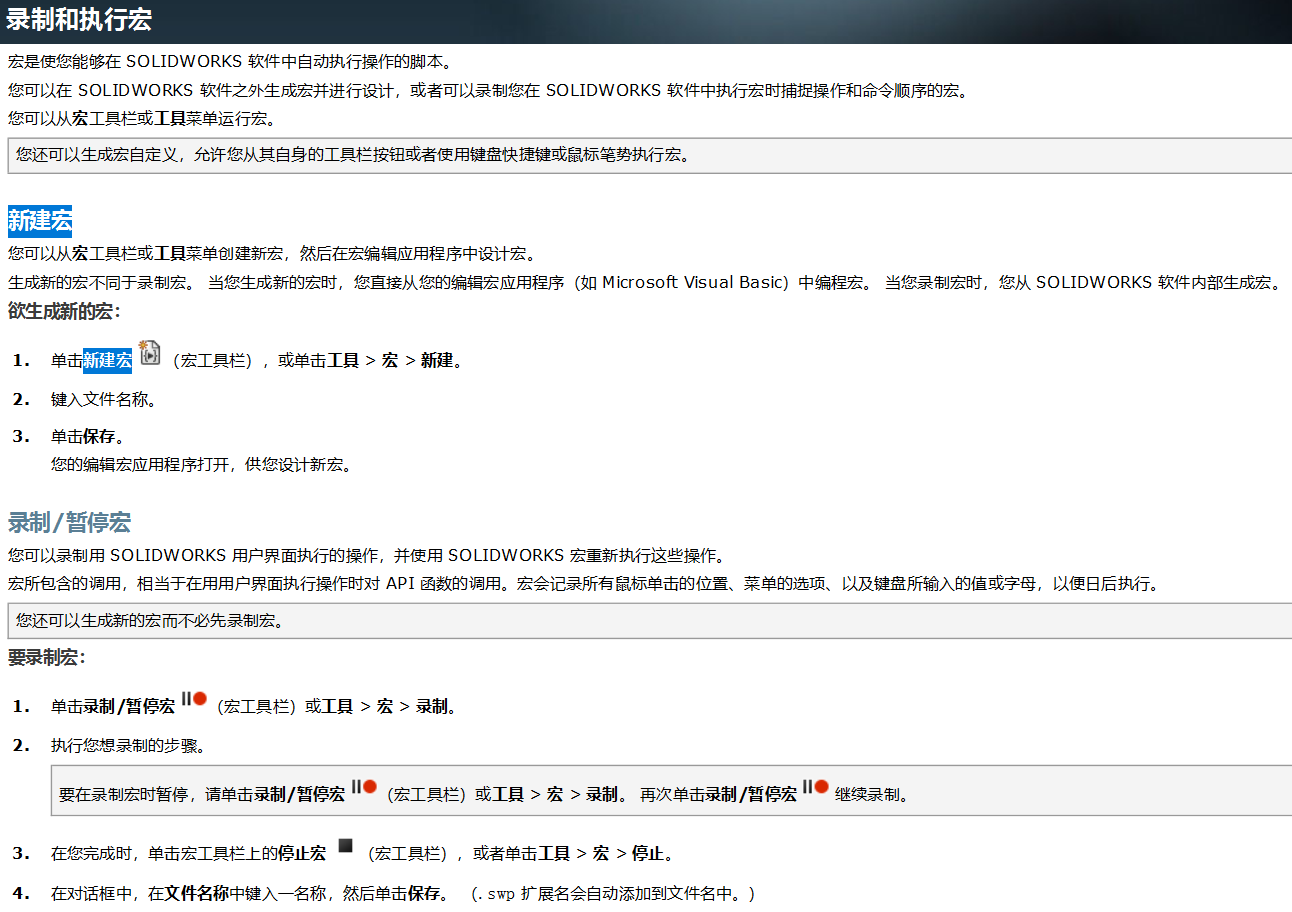The image size is (1292, 912).
Task: Click the subheading "要录制宏:"
Action: pyautogui.click(x=47, y=657)
